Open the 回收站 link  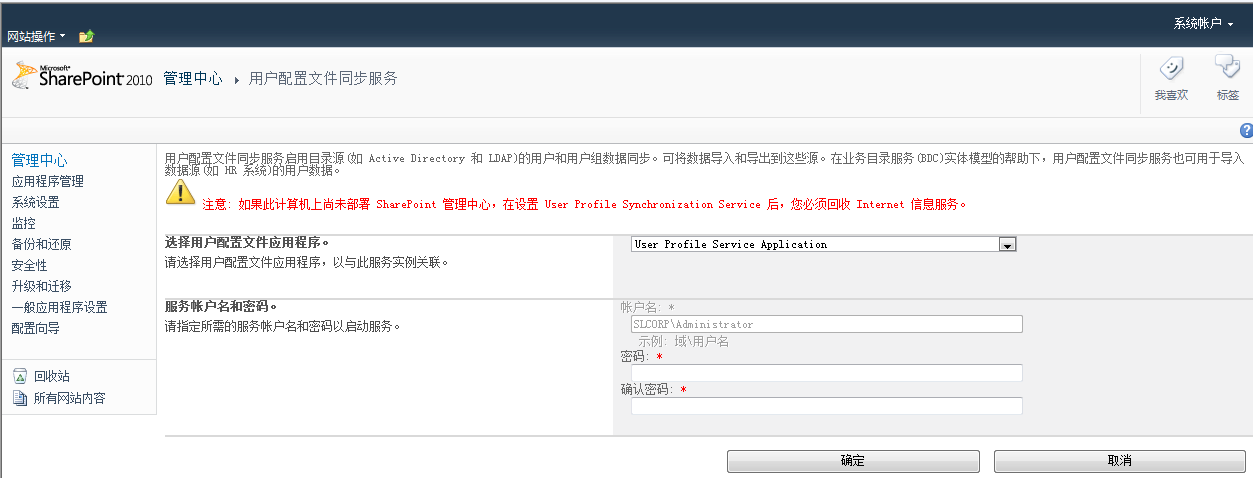(52, 376)
